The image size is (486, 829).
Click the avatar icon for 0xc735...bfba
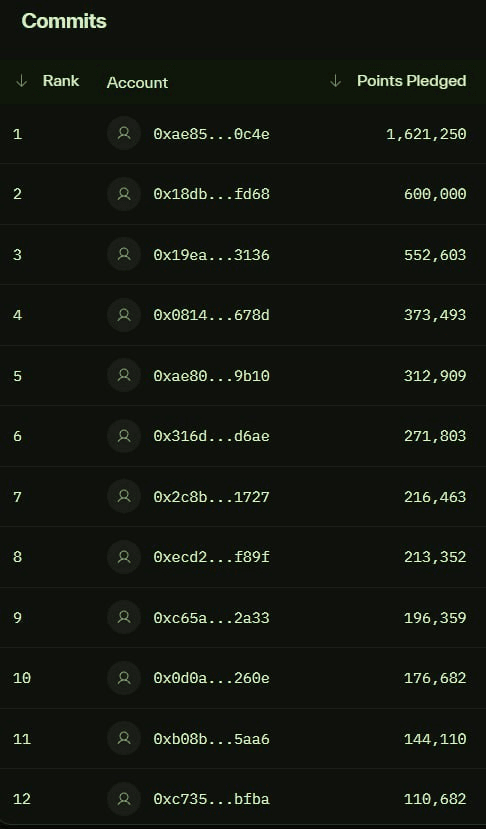(124, 799)
